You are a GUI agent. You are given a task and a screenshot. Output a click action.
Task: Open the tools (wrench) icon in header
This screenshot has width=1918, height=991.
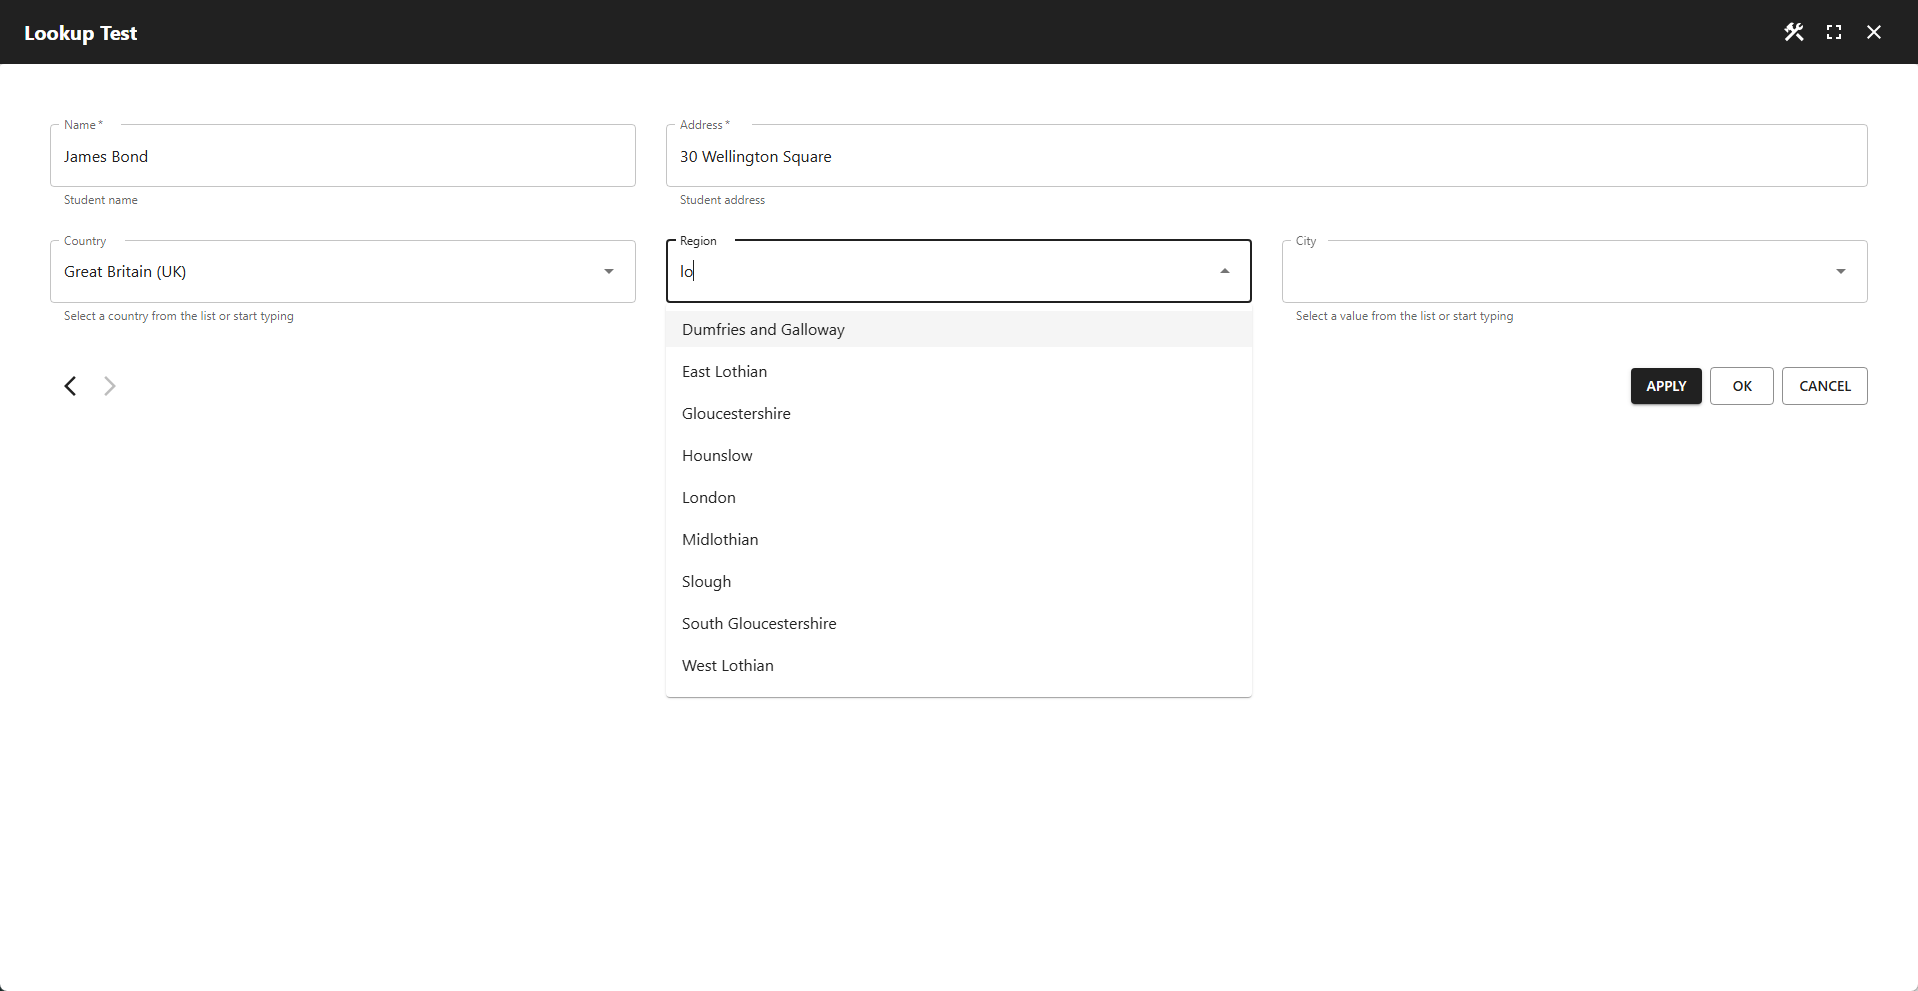click(1793, 32)
